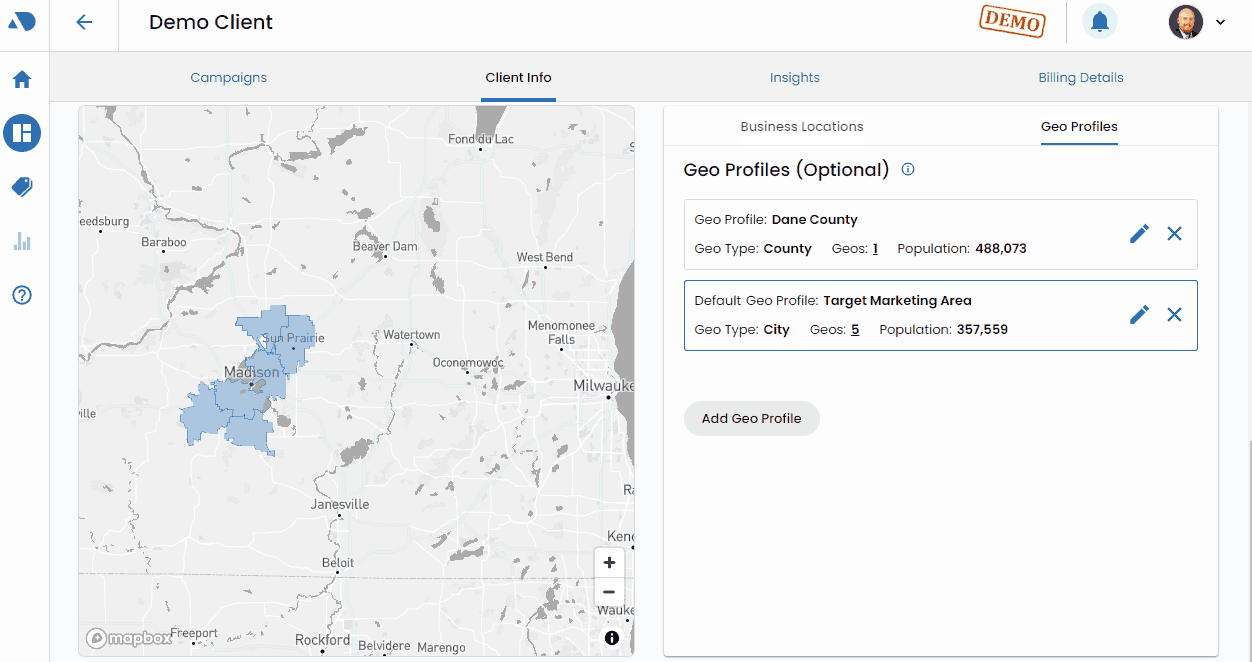
Task: Zoom in on the map
Action: [x=609, y=562]
